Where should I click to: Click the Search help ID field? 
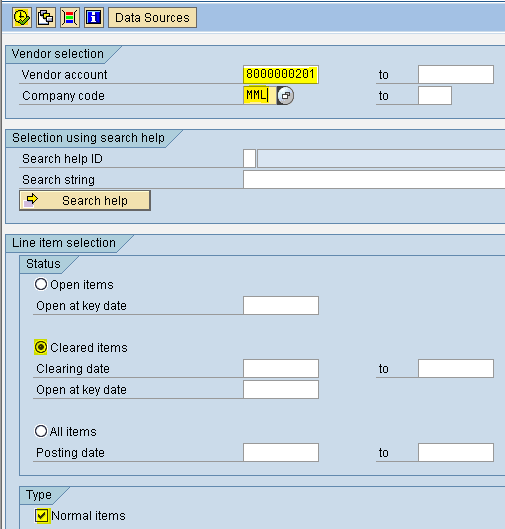249,159
